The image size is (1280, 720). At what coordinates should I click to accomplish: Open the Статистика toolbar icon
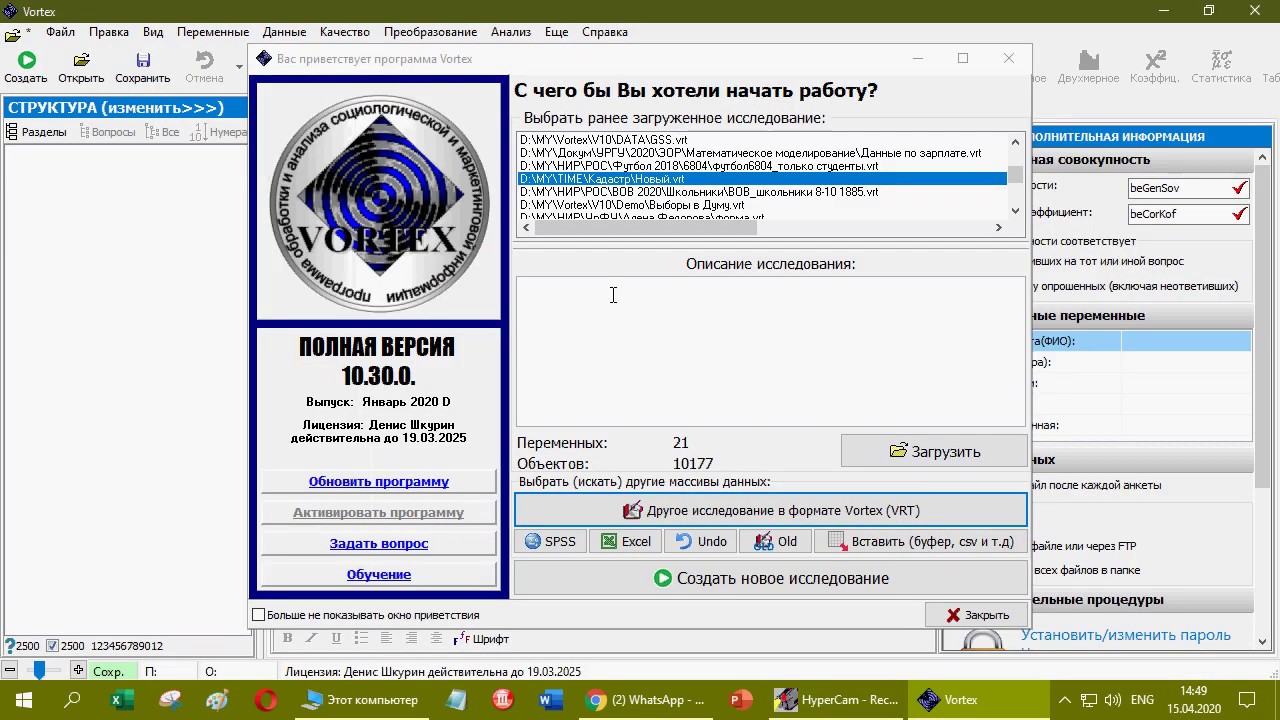click(1221, 61)
